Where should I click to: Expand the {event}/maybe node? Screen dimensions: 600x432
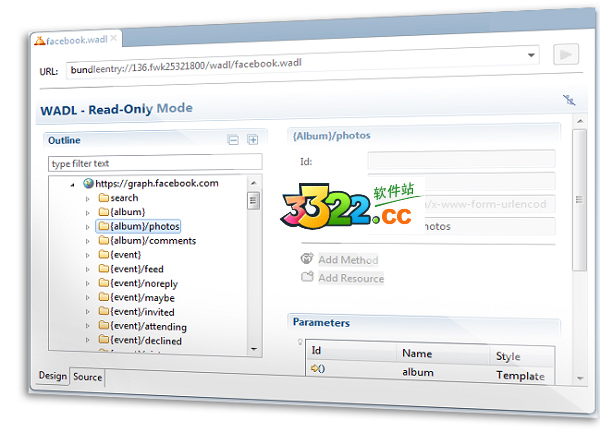tap(88, 298)
